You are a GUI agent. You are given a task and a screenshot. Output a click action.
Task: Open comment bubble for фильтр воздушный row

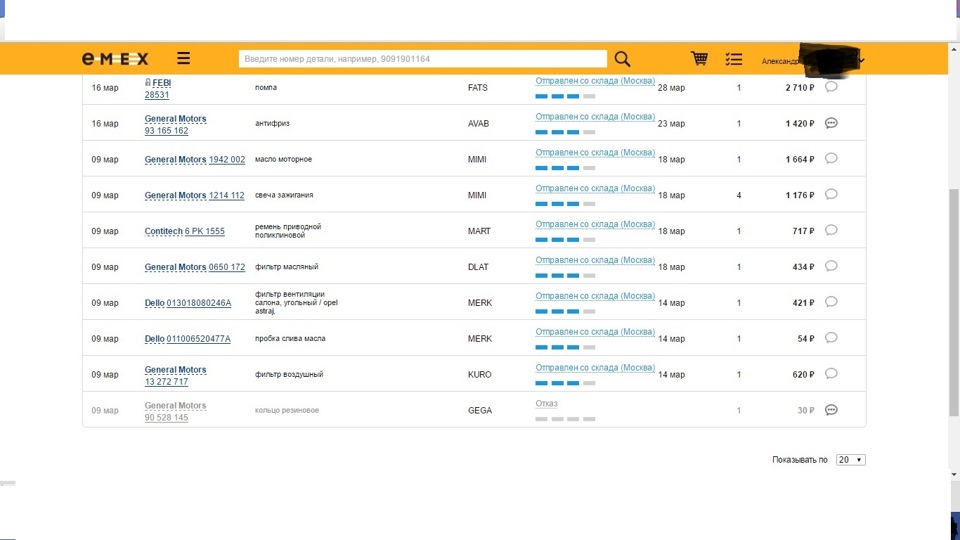tap(831, 373)
